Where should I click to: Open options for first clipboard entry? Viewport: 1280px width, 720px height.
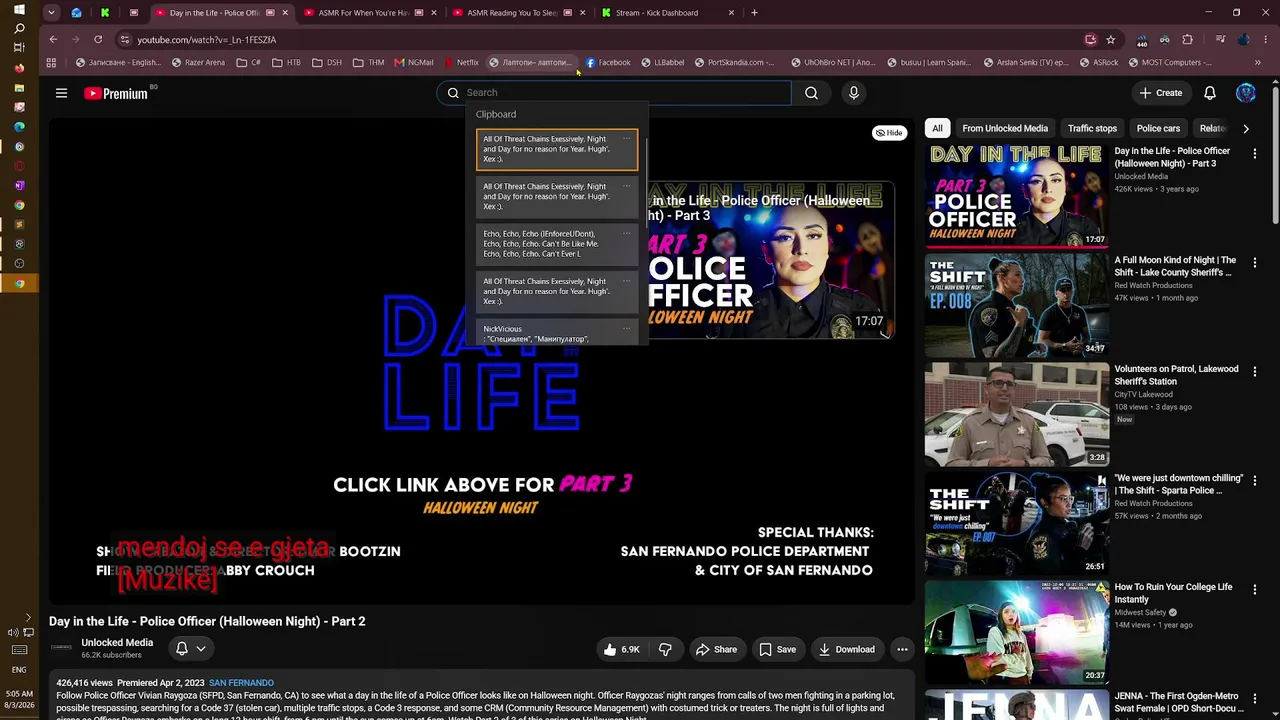point(627,138)
